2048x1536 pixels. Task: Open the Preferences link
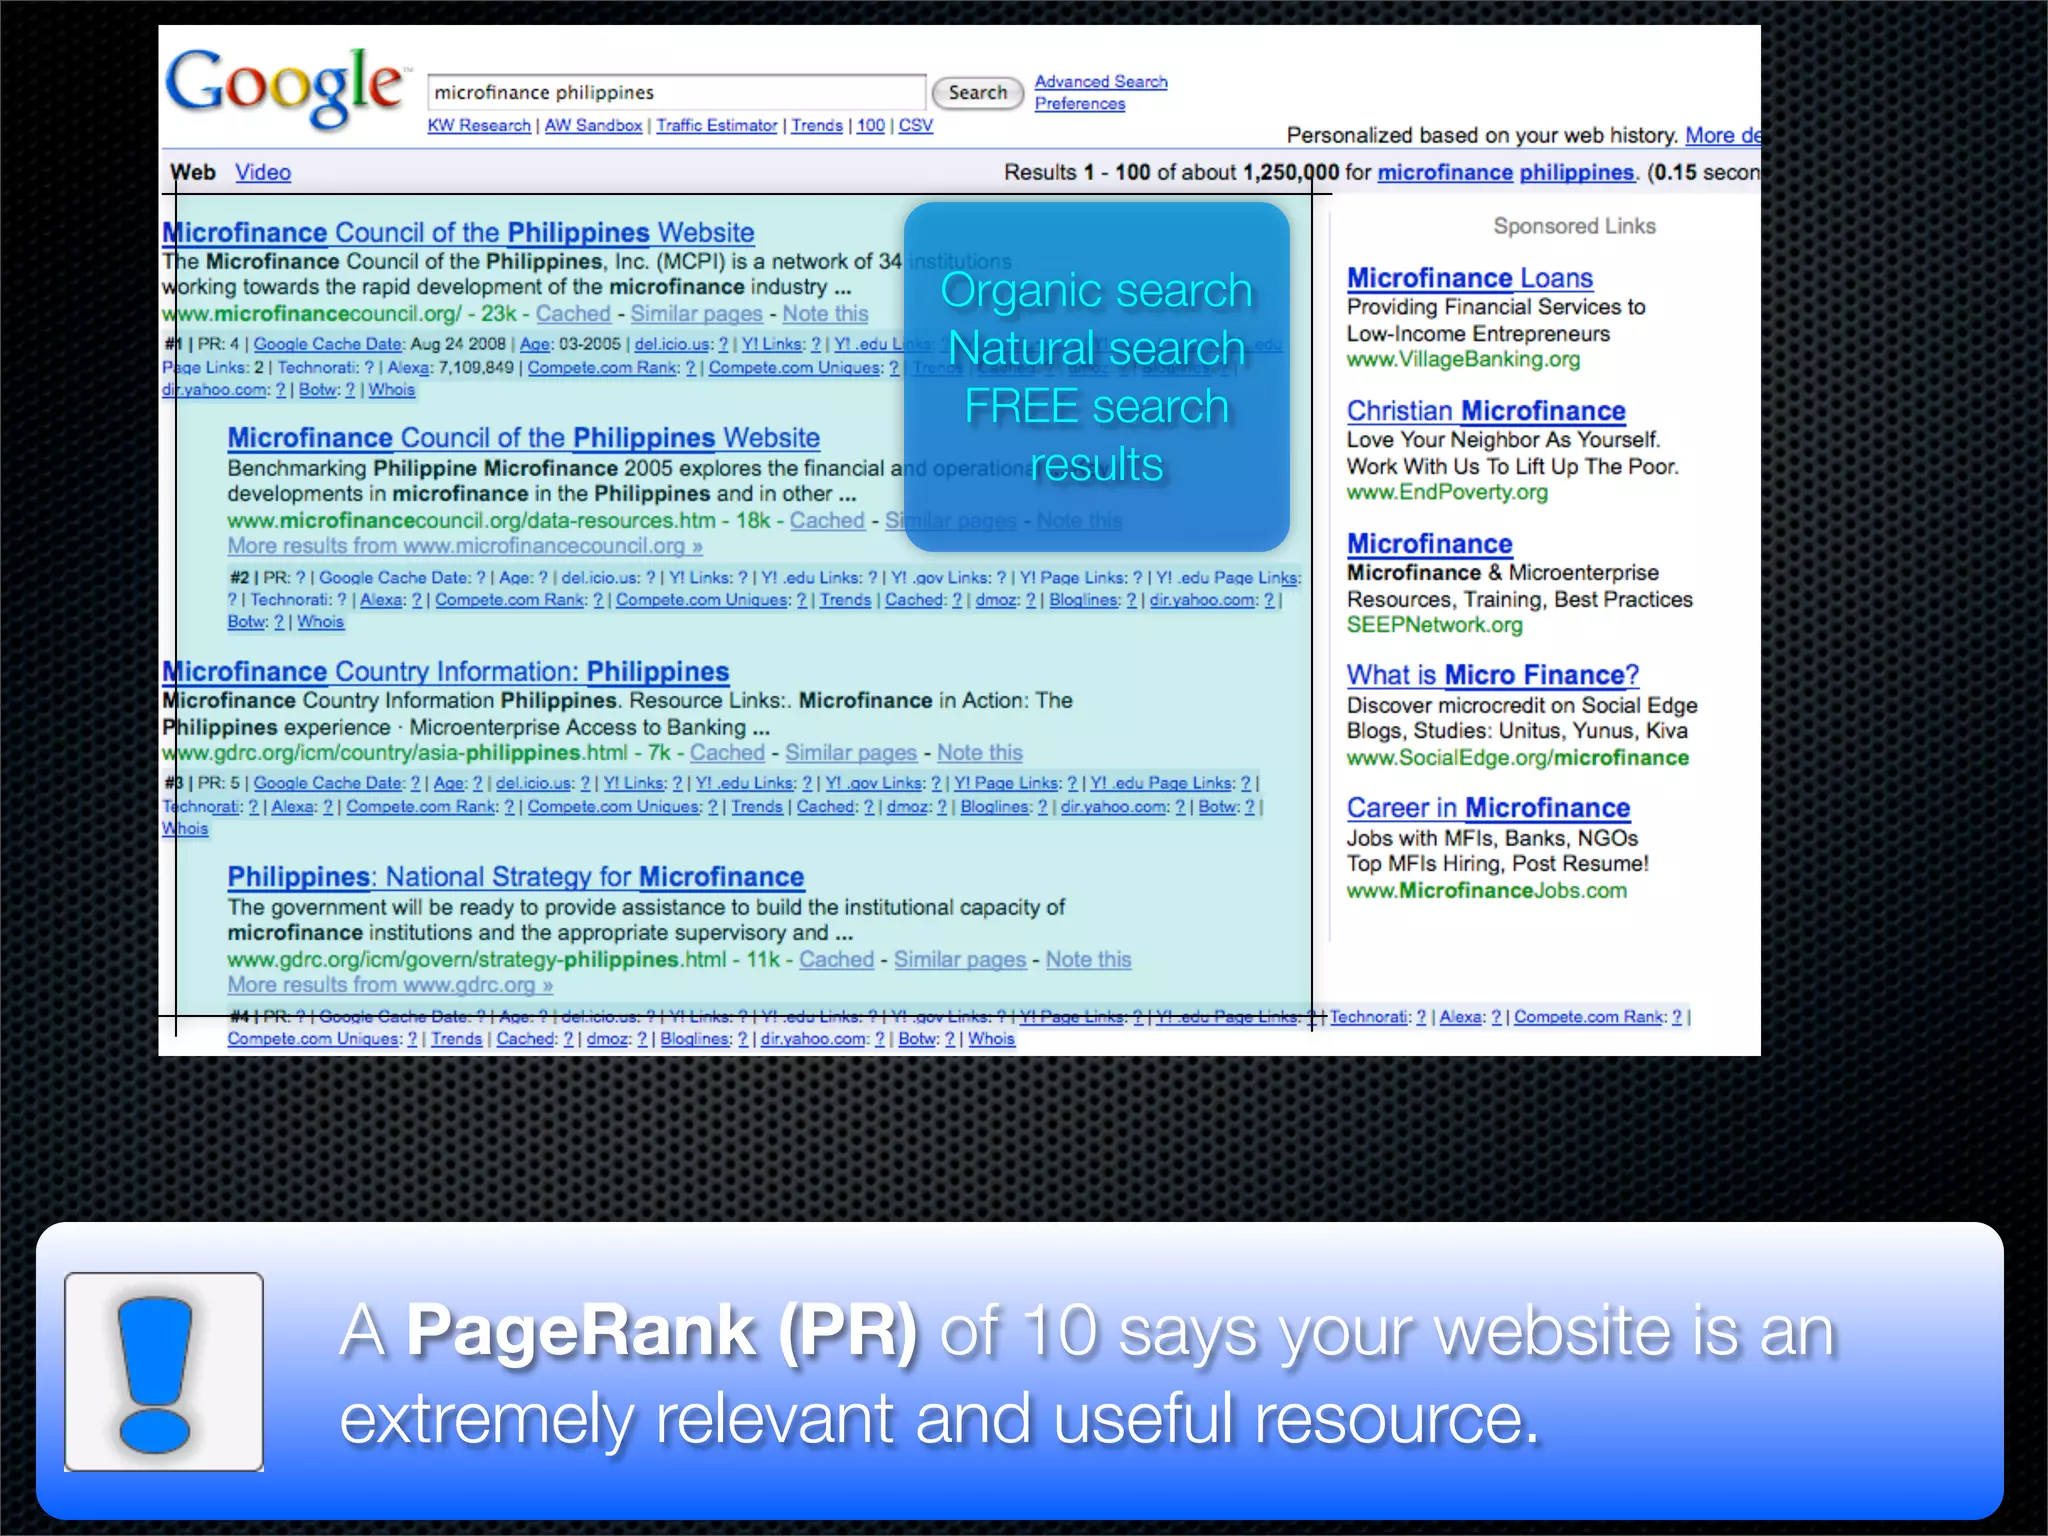1079,103
